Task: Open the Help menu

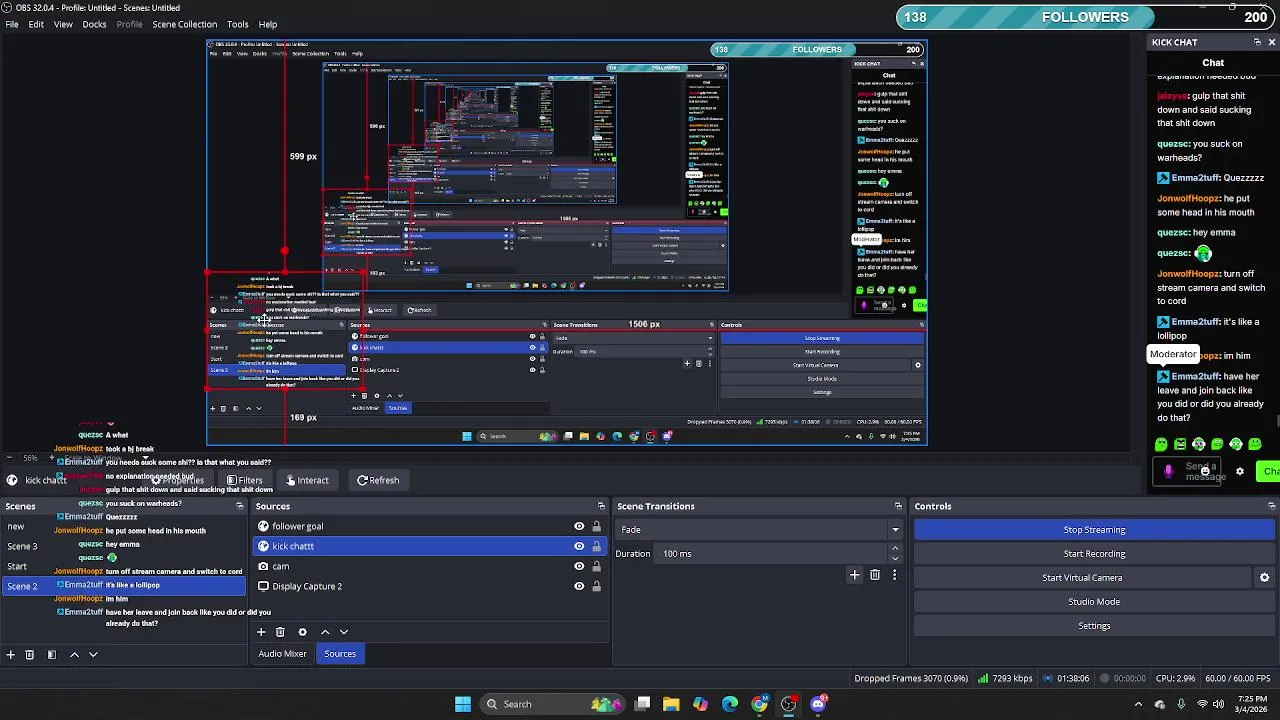Action: click(x=268, y=24)
